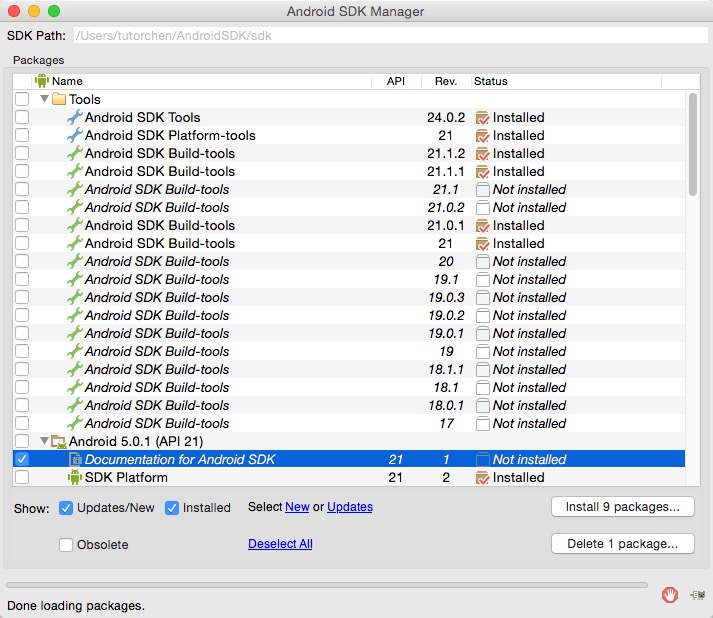Image resolution: width=713 pixels, height=618 pixels.
Task: Sort by the Rev. column header
Action: click(x=446, y=81)
